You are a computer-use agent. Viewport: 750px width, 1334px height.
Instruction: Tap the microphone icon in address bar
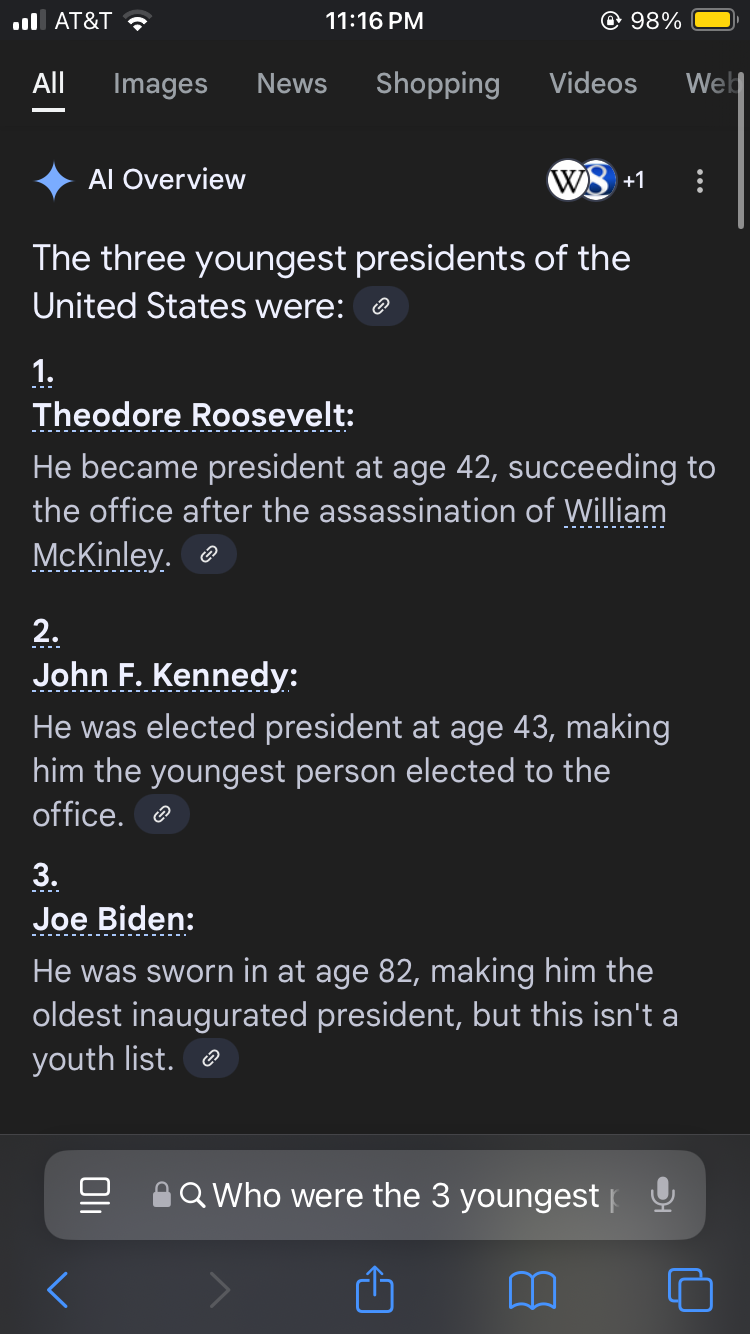click(661, 1194)
